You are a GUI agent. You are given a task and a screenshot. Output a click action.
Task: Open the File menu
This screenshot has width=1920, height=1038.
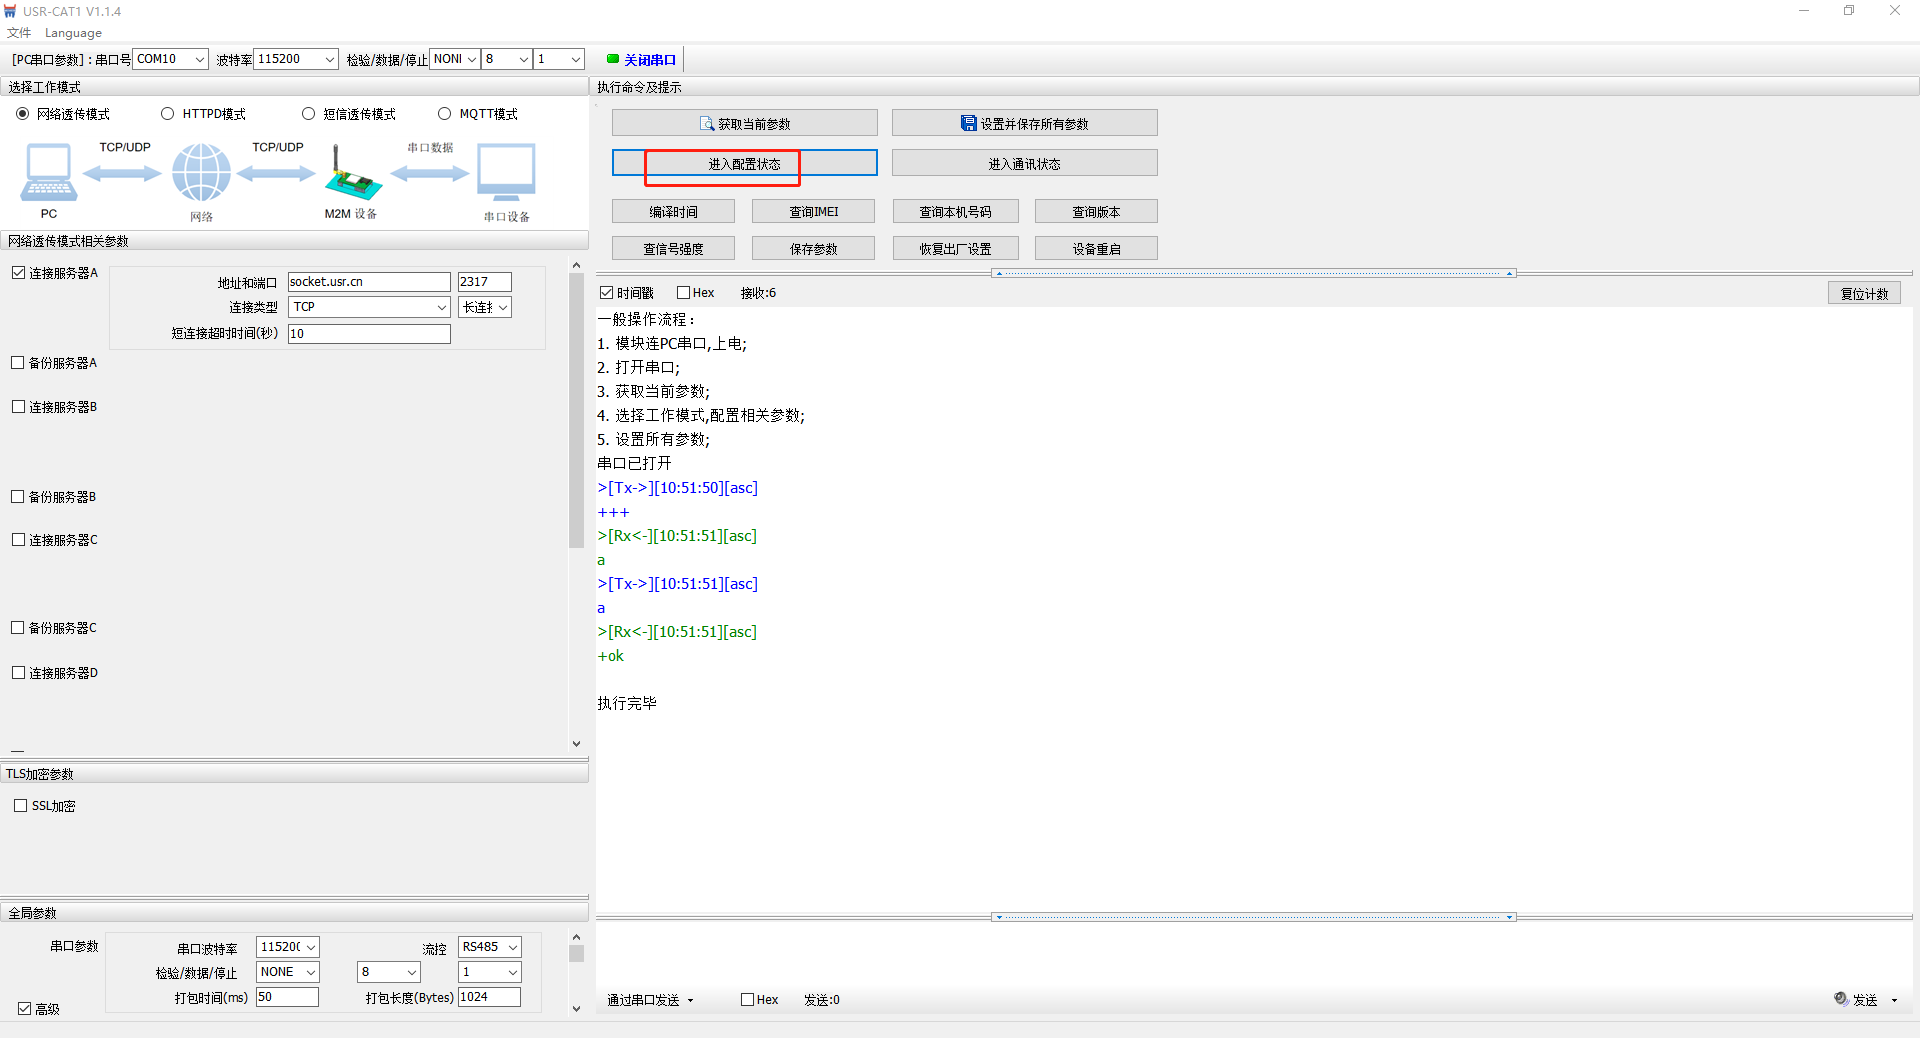[19, 33]
